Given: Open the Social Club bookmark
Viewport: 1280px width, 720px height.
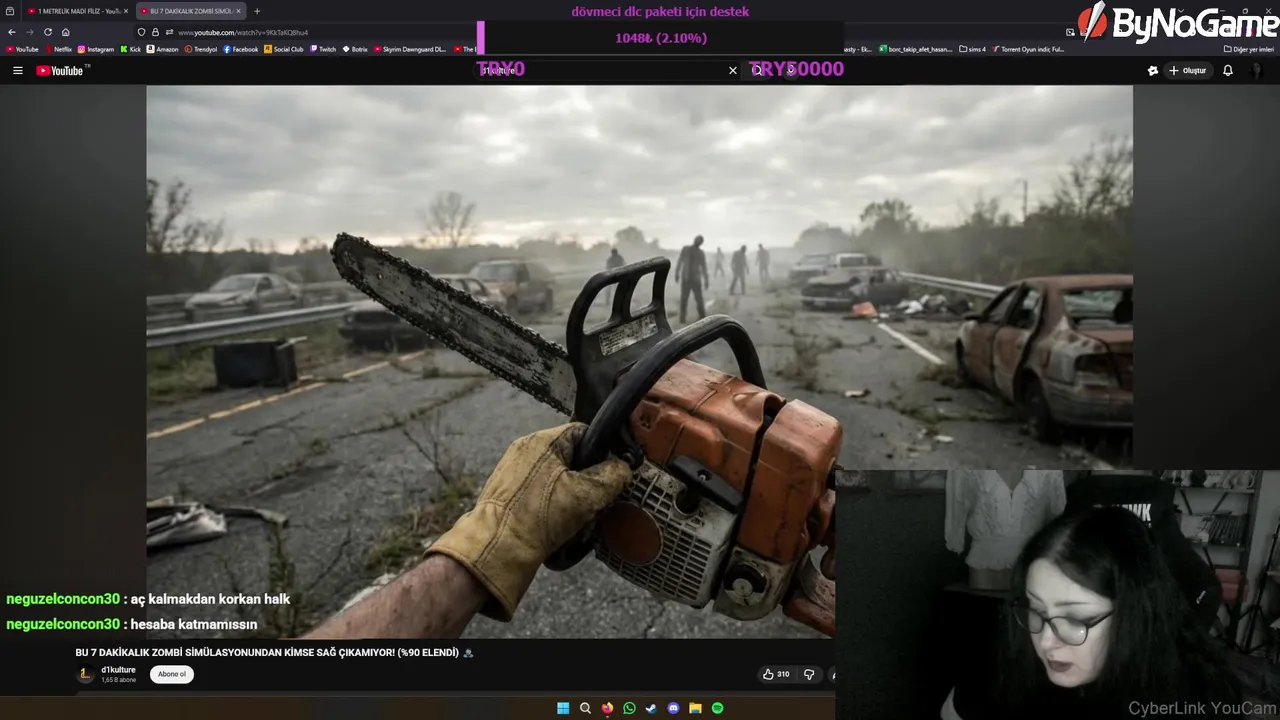Looking at the screenshot, I should (x=284, y=49).
